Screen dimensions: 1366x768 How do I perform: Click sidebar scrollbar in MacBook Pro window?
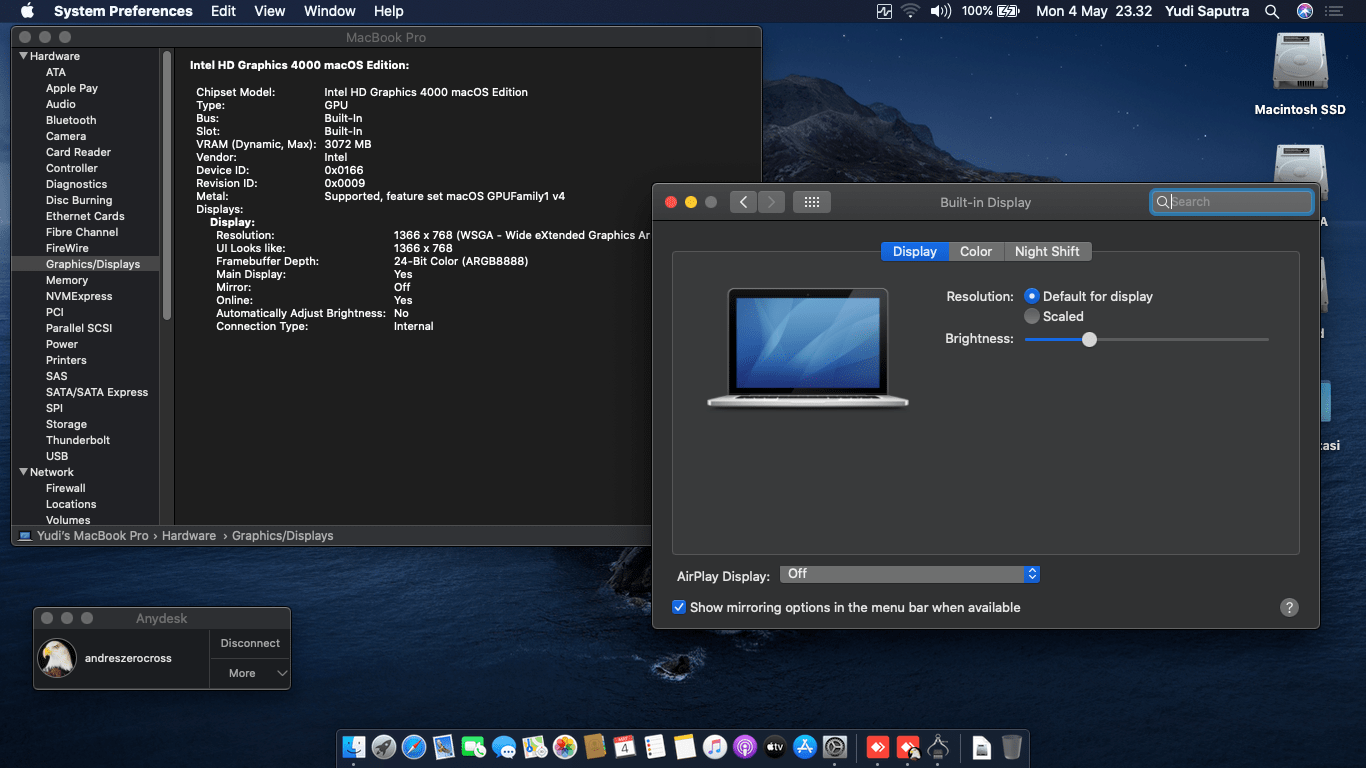click(x=166, y=185)
